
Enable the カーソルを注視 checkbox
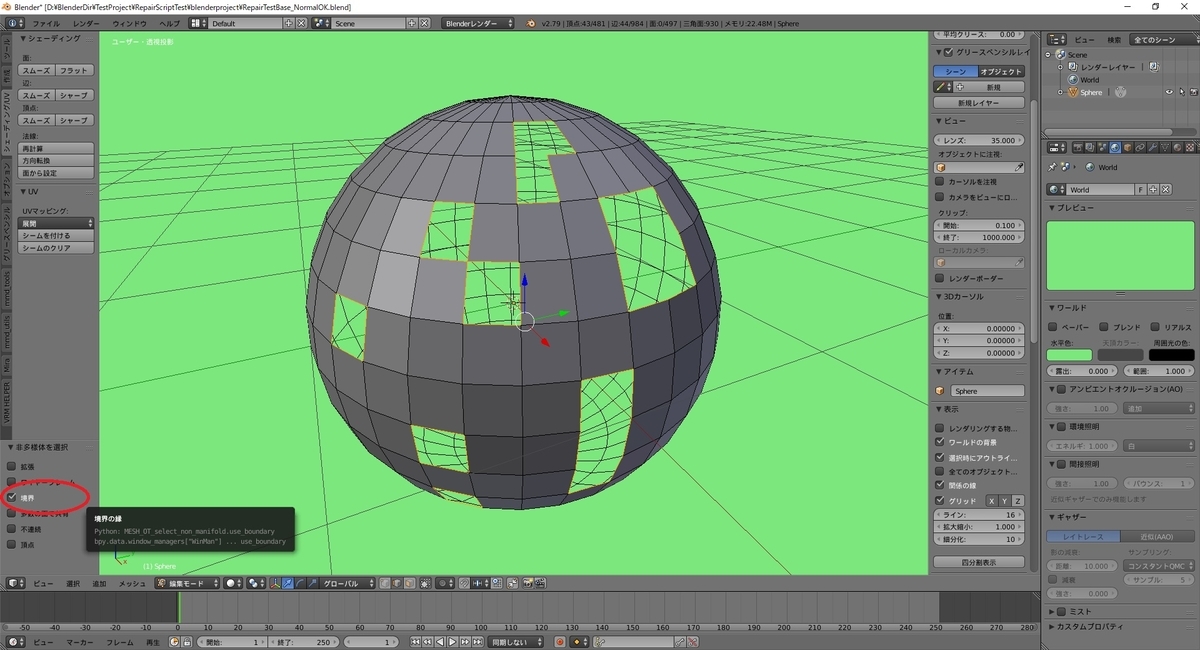point(939,182)
